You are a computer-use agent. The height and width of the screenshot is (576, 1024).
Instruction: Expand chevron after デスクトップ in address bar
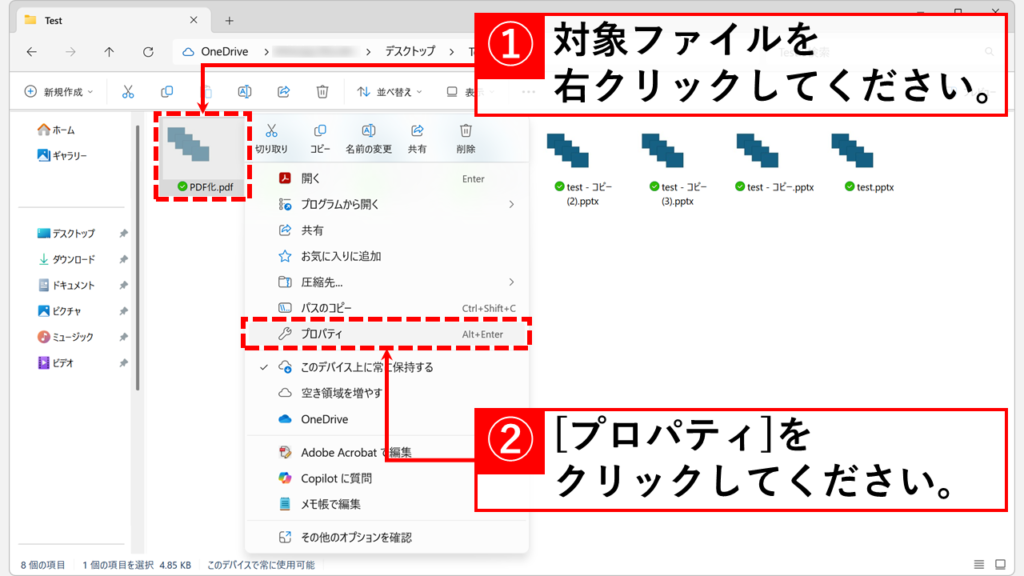[x=451, y=52]
